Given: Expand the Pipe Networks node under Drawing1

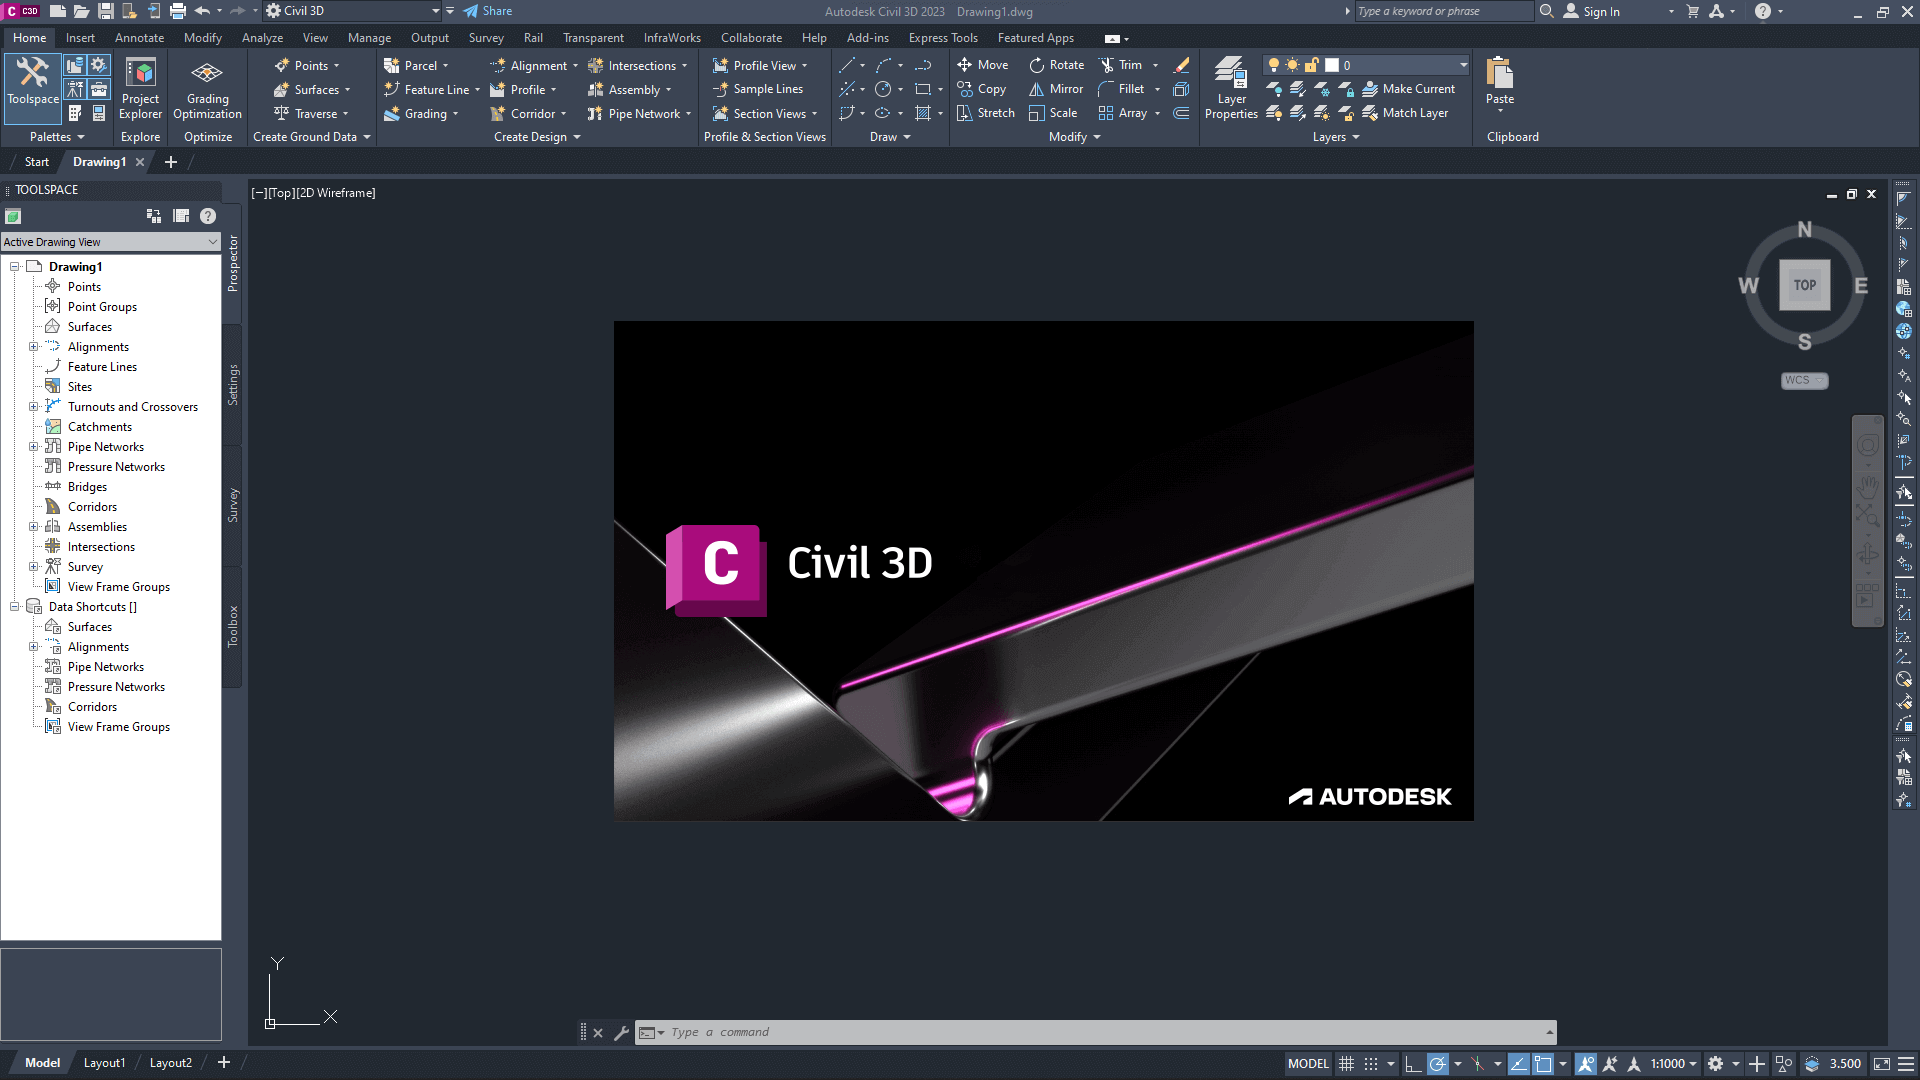Looking at the screenshot, I should coord(33,447).
